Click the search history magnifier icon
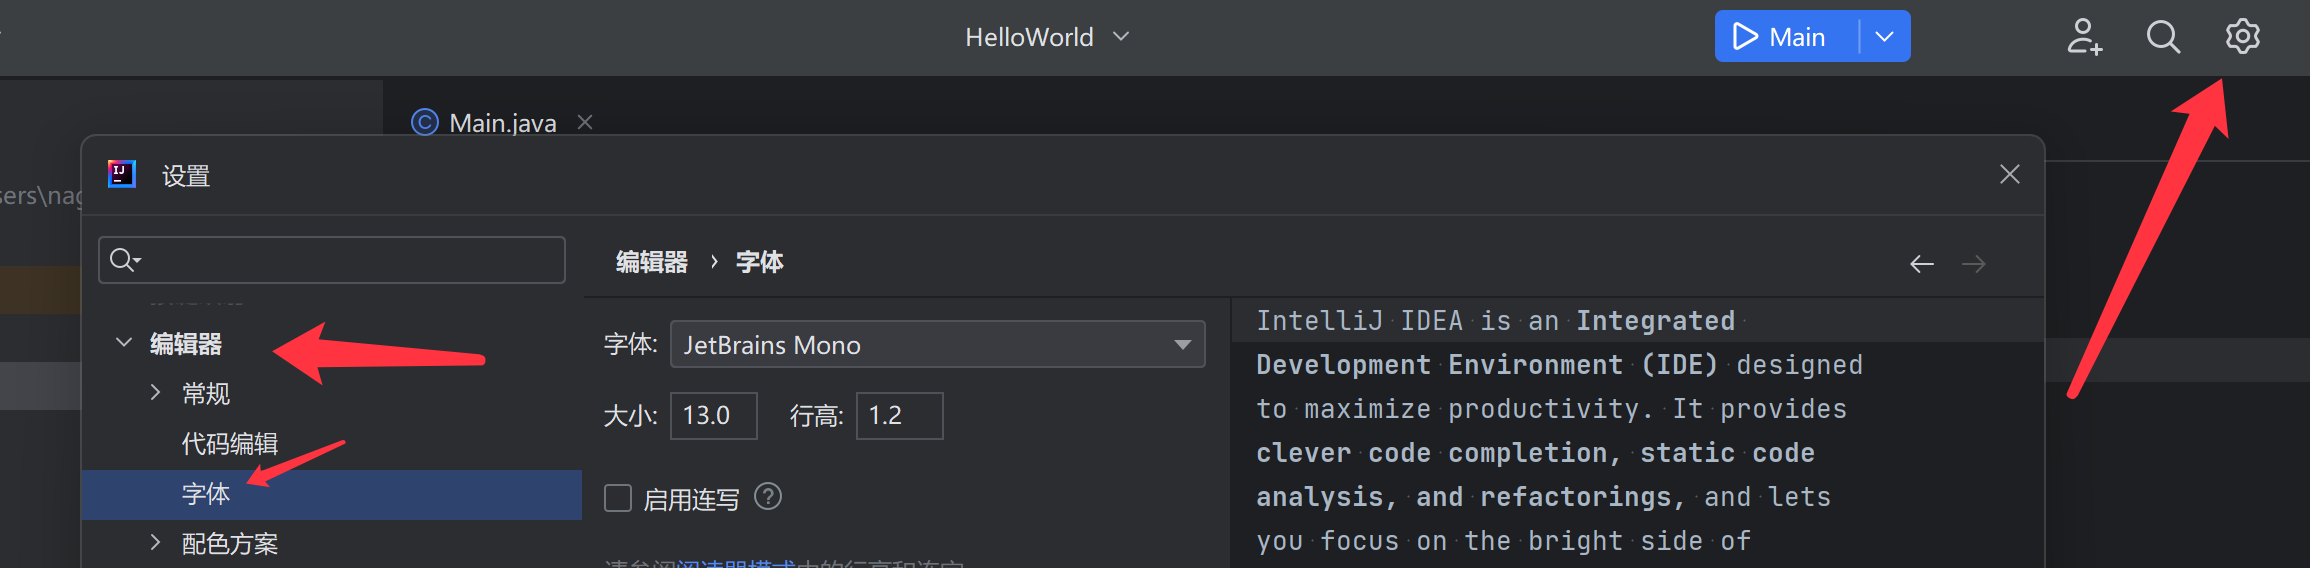The width and height of the screenshot is (2310, 568). point(125,260)
